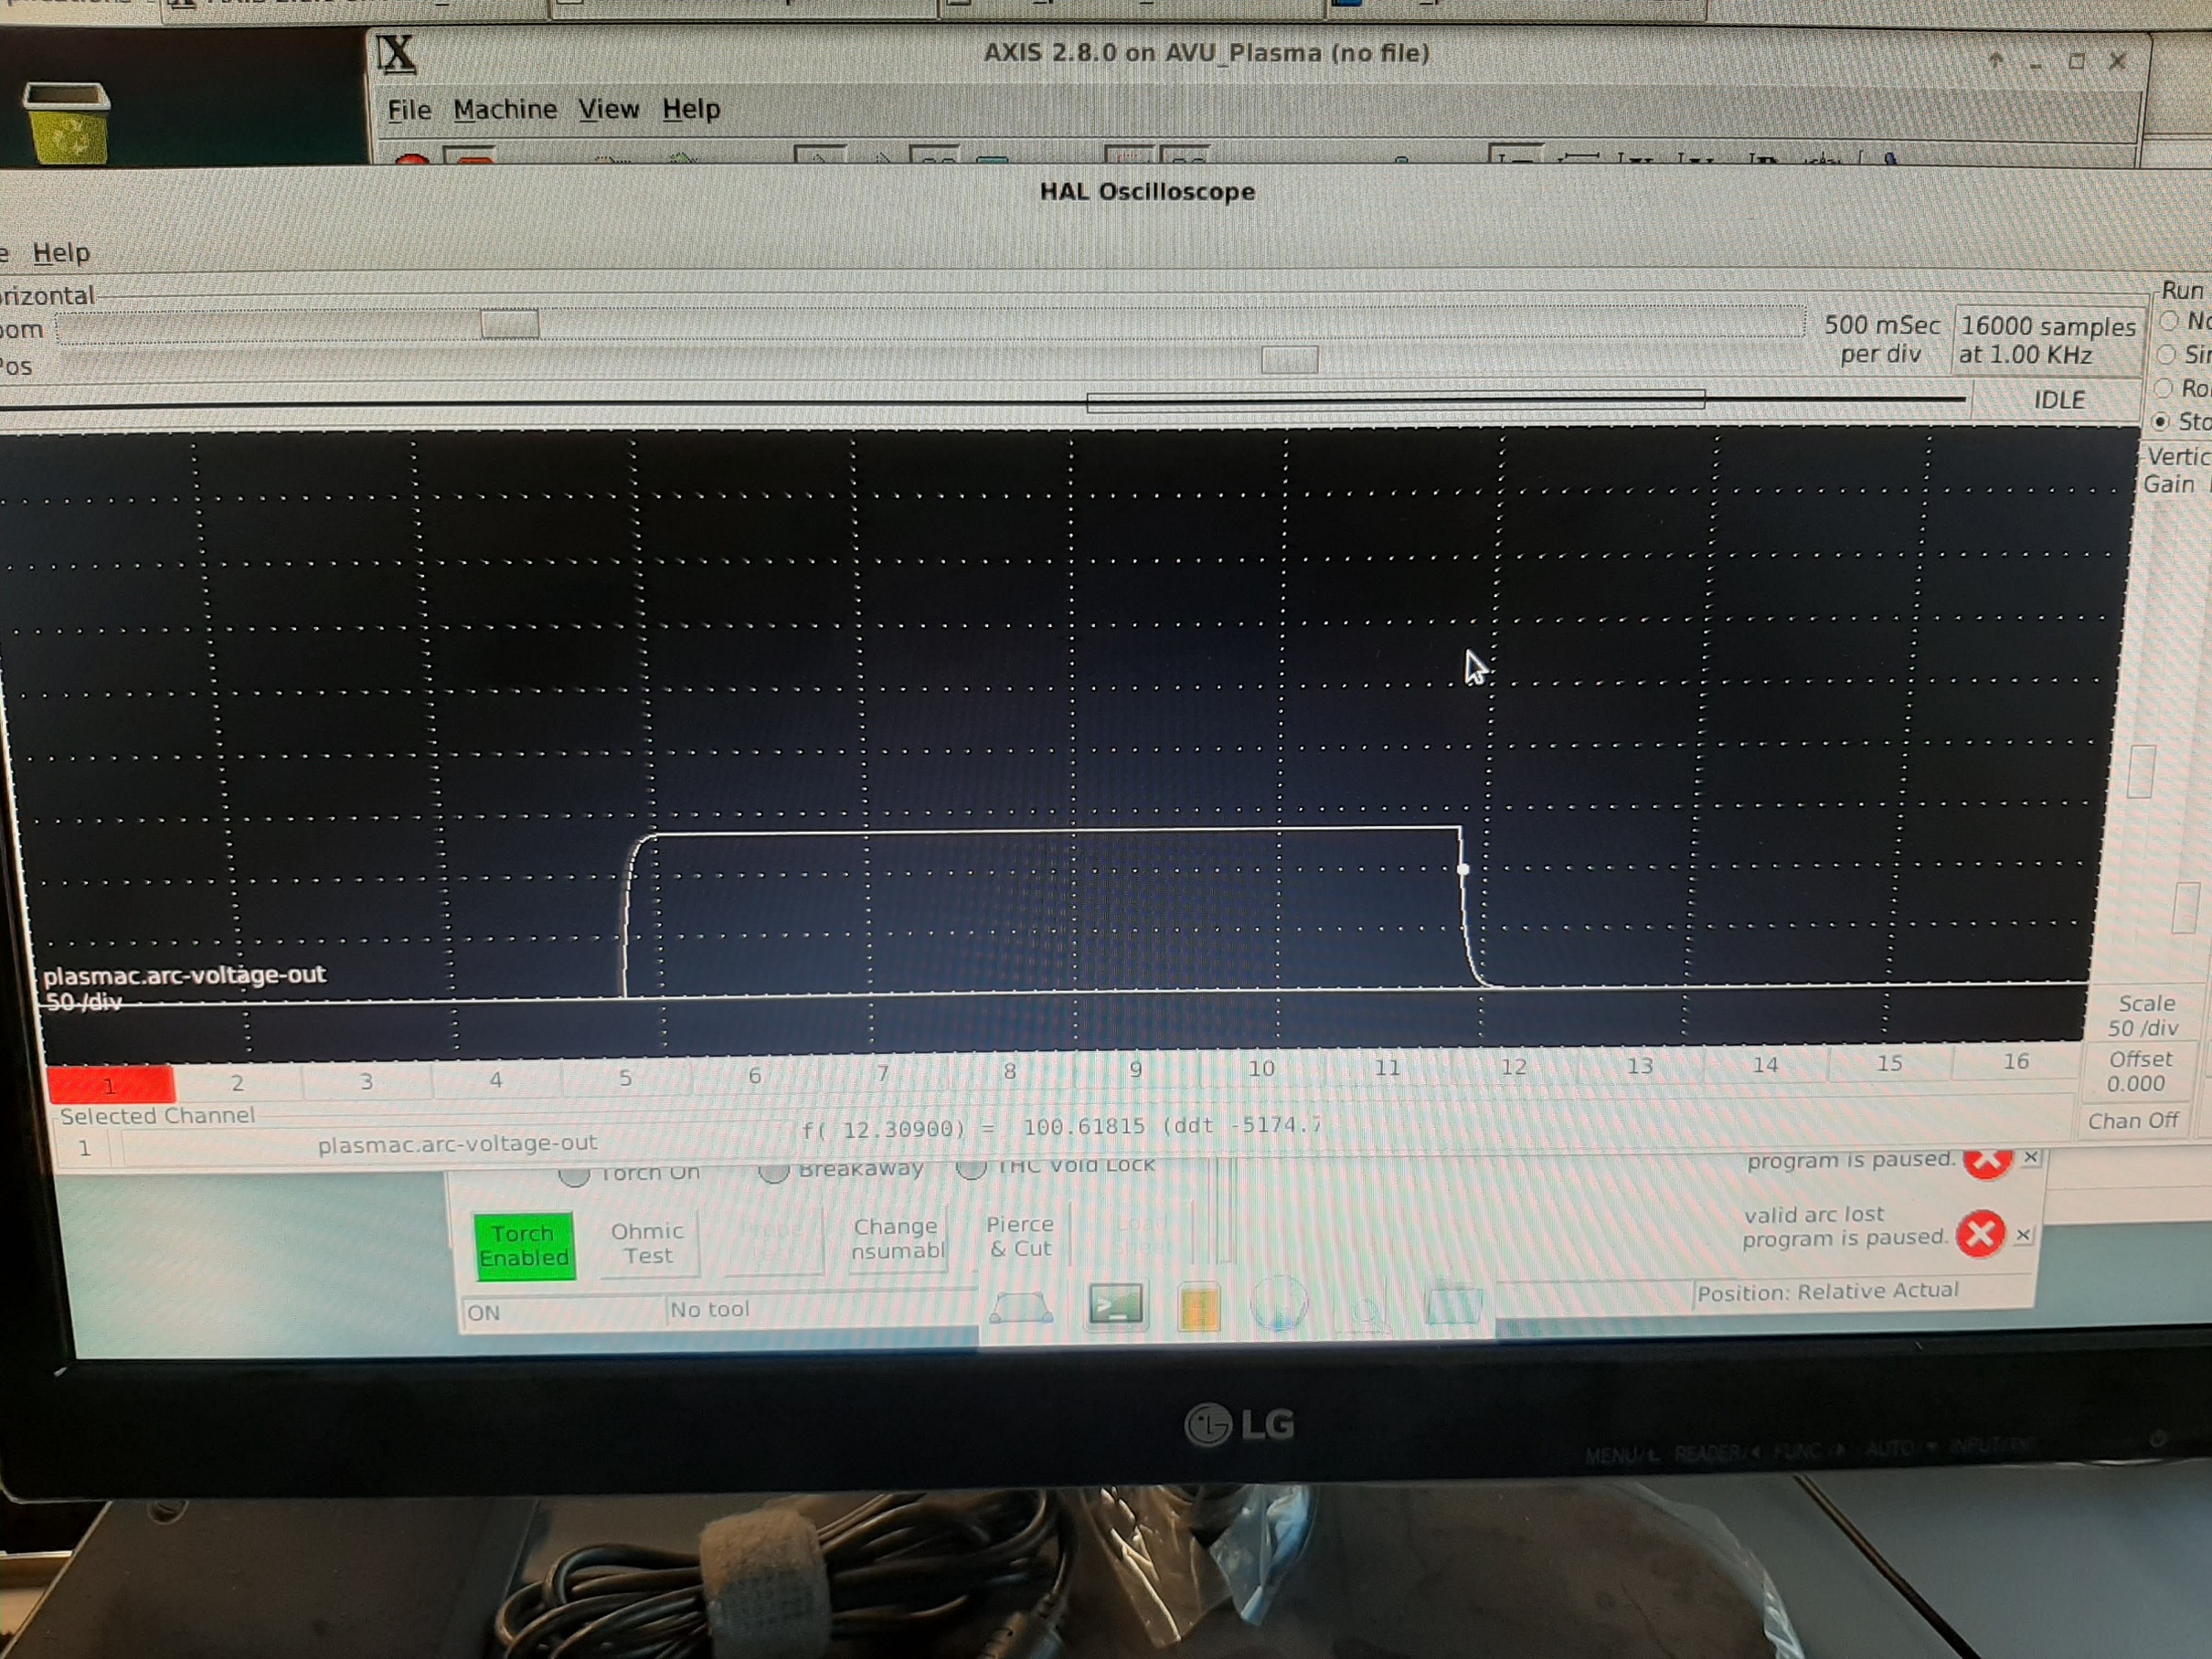Select oscilloscope channel 5
This screenshot has width=2212, height=1659.
tap(625, 1078)
